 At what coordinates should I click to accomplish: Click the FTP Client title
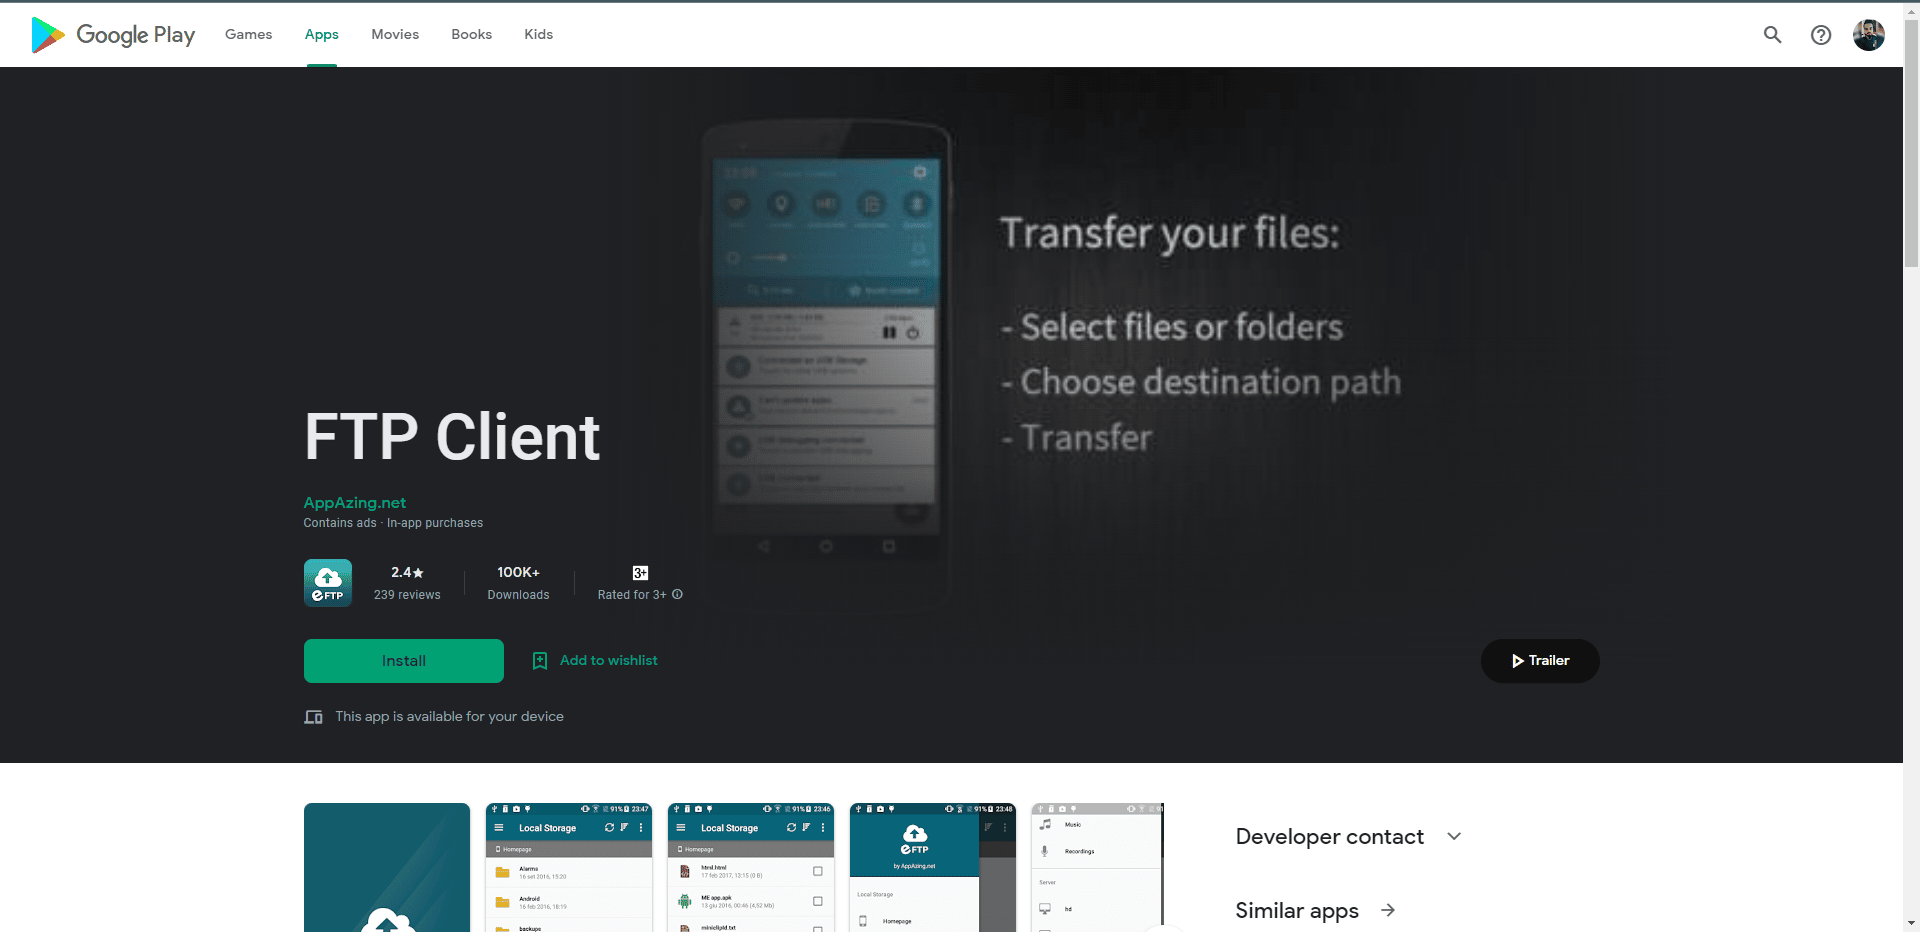click(452, 438)
